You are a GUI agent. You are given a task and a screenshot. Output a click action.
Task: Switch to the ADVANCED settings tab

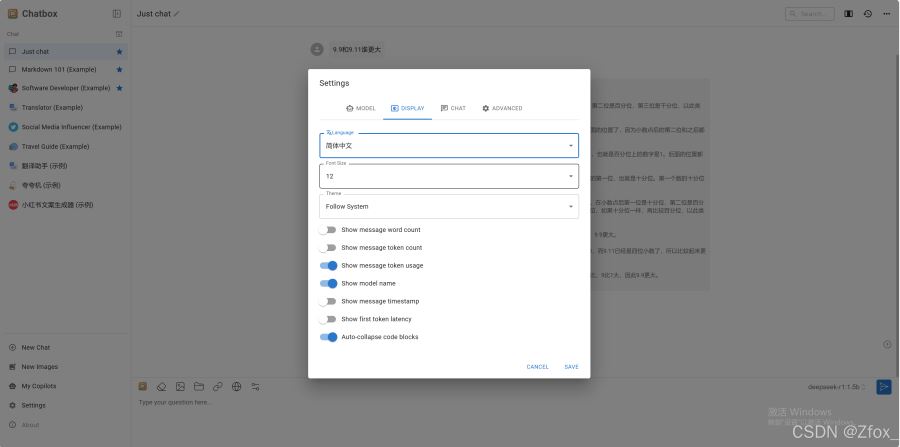(502, 108)
